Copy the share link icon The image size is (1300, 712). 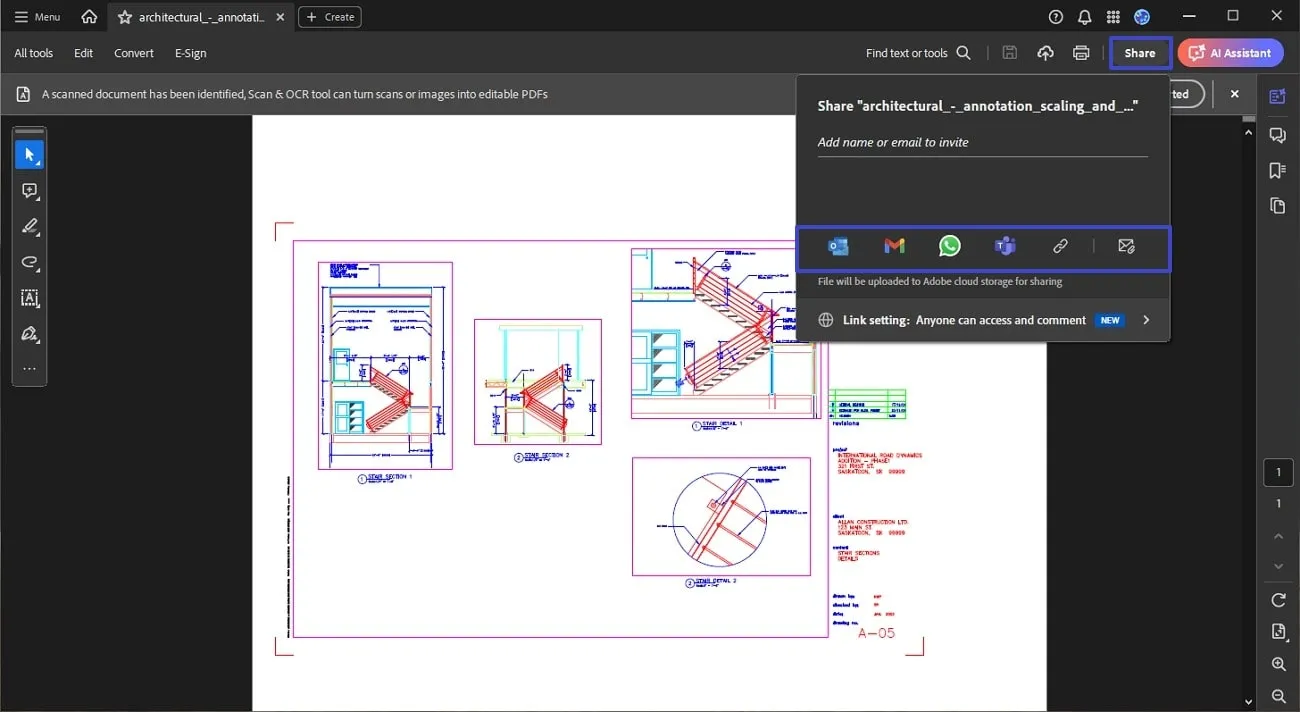click(1060, 246)
